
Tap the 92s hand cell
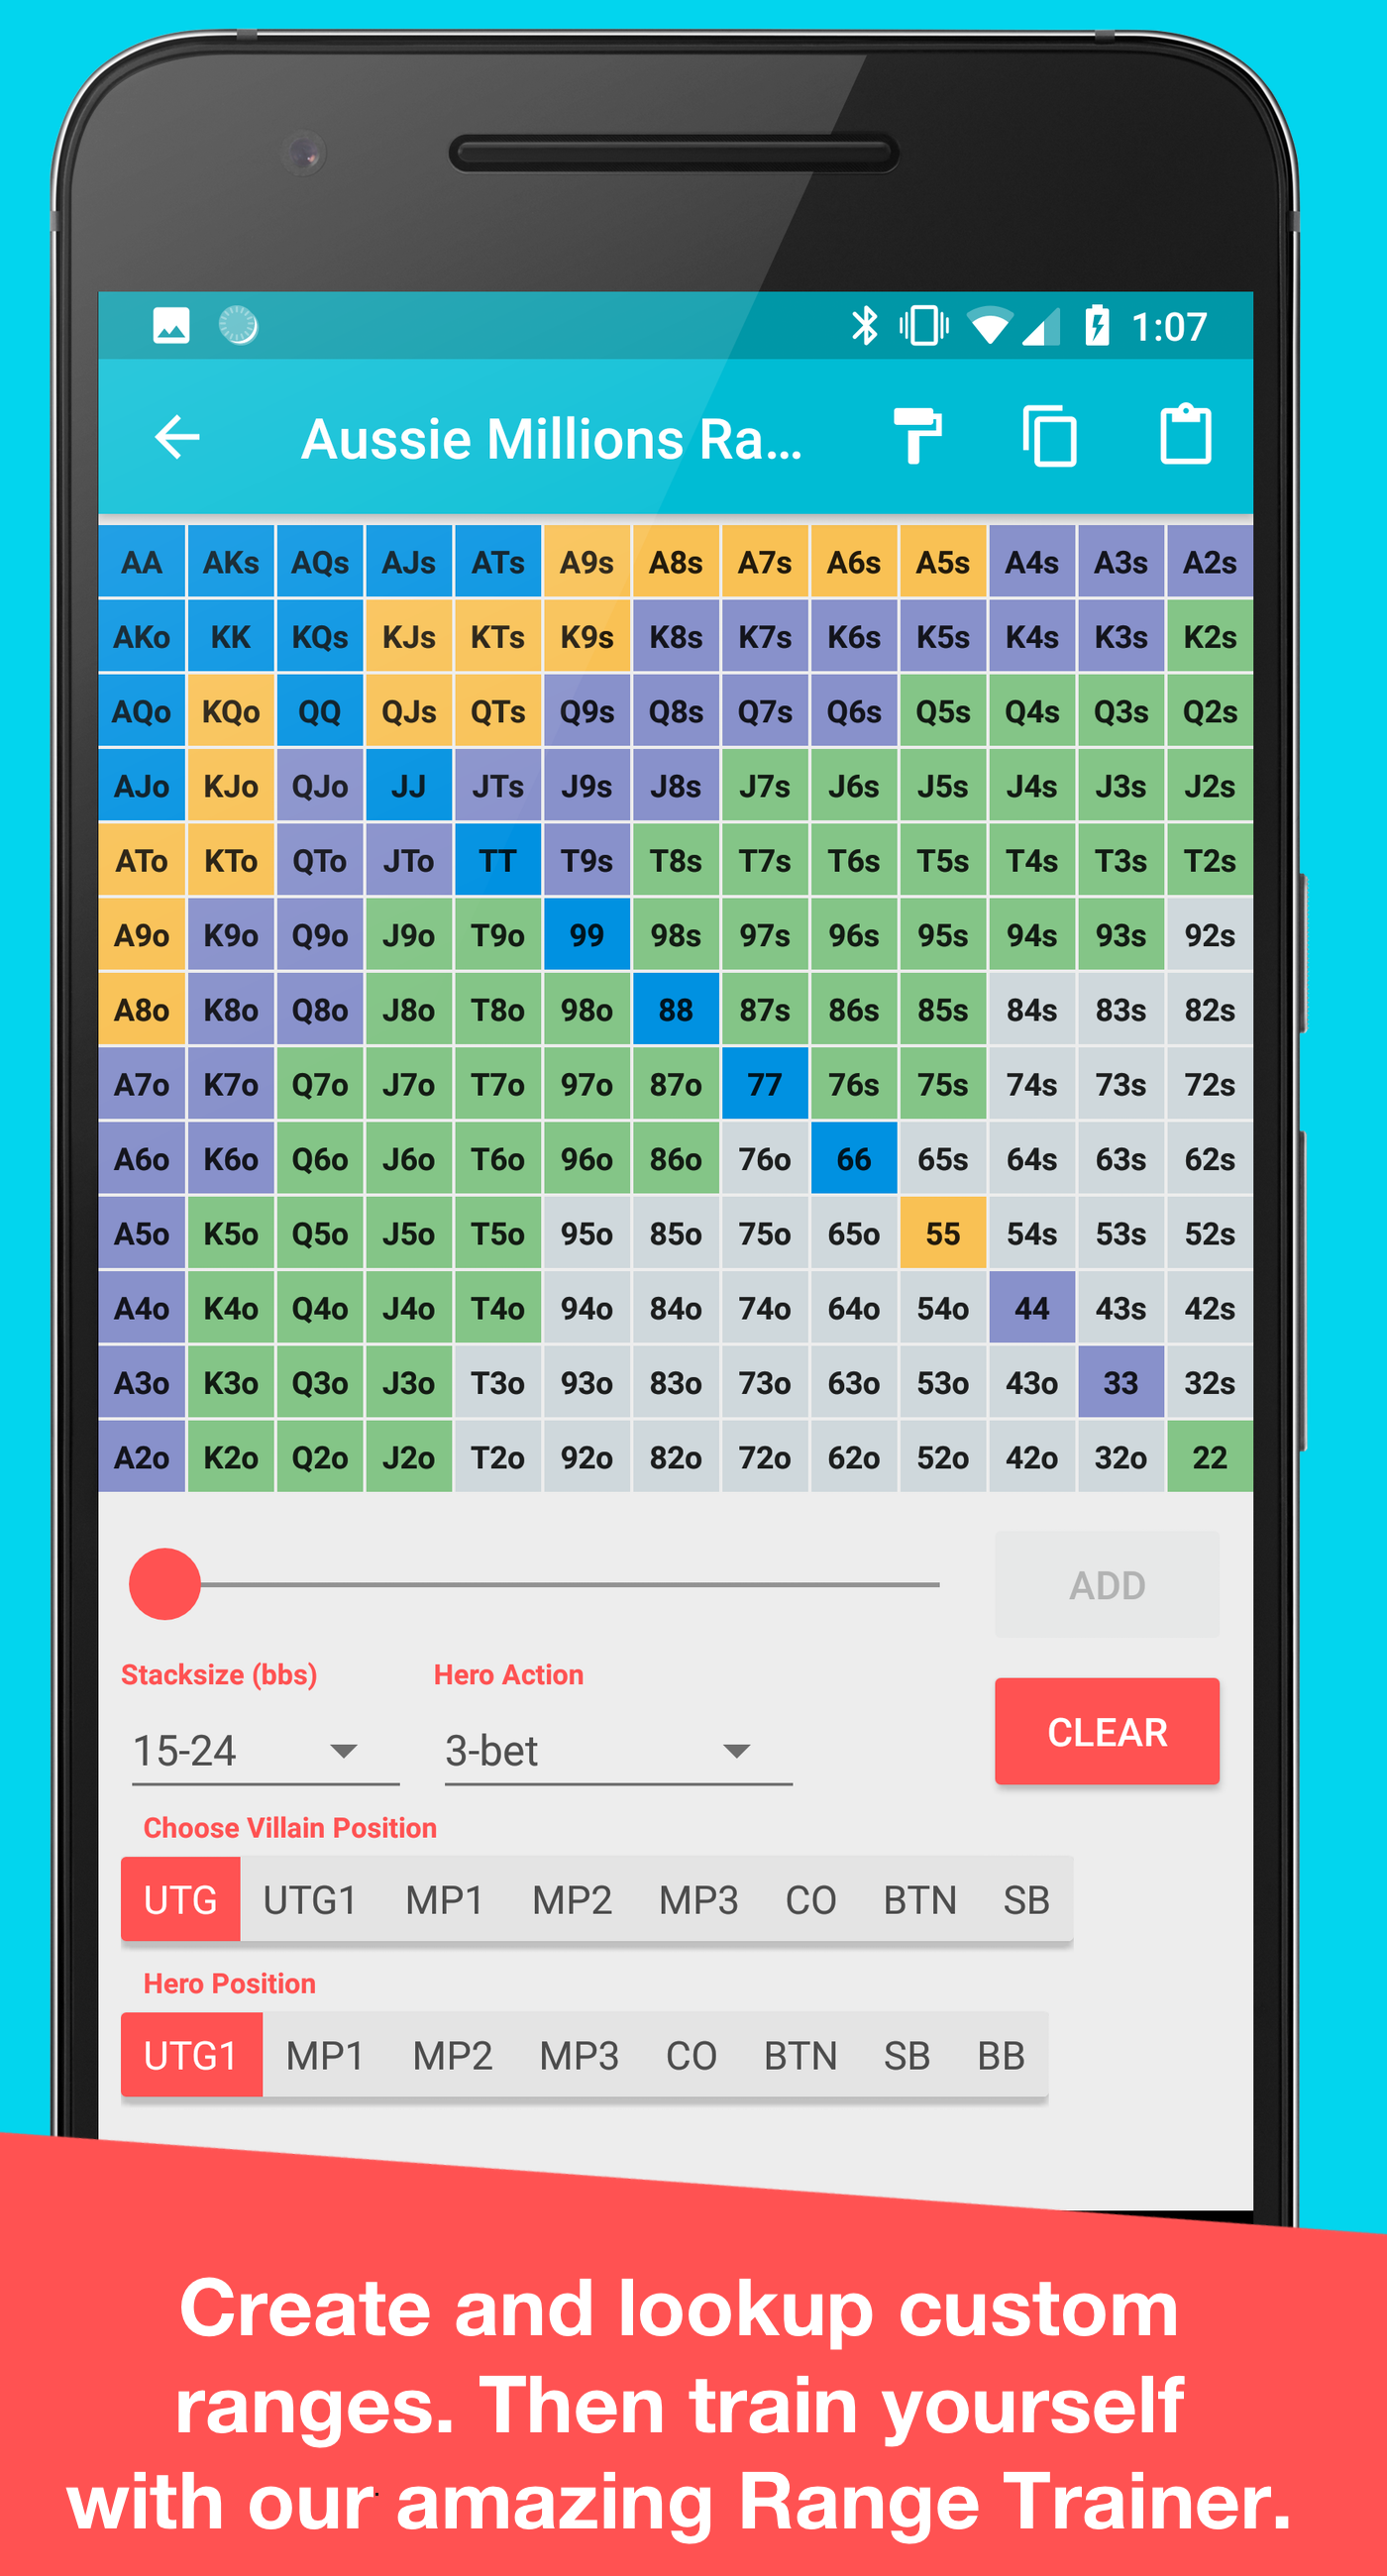(x=1210, y=935)
